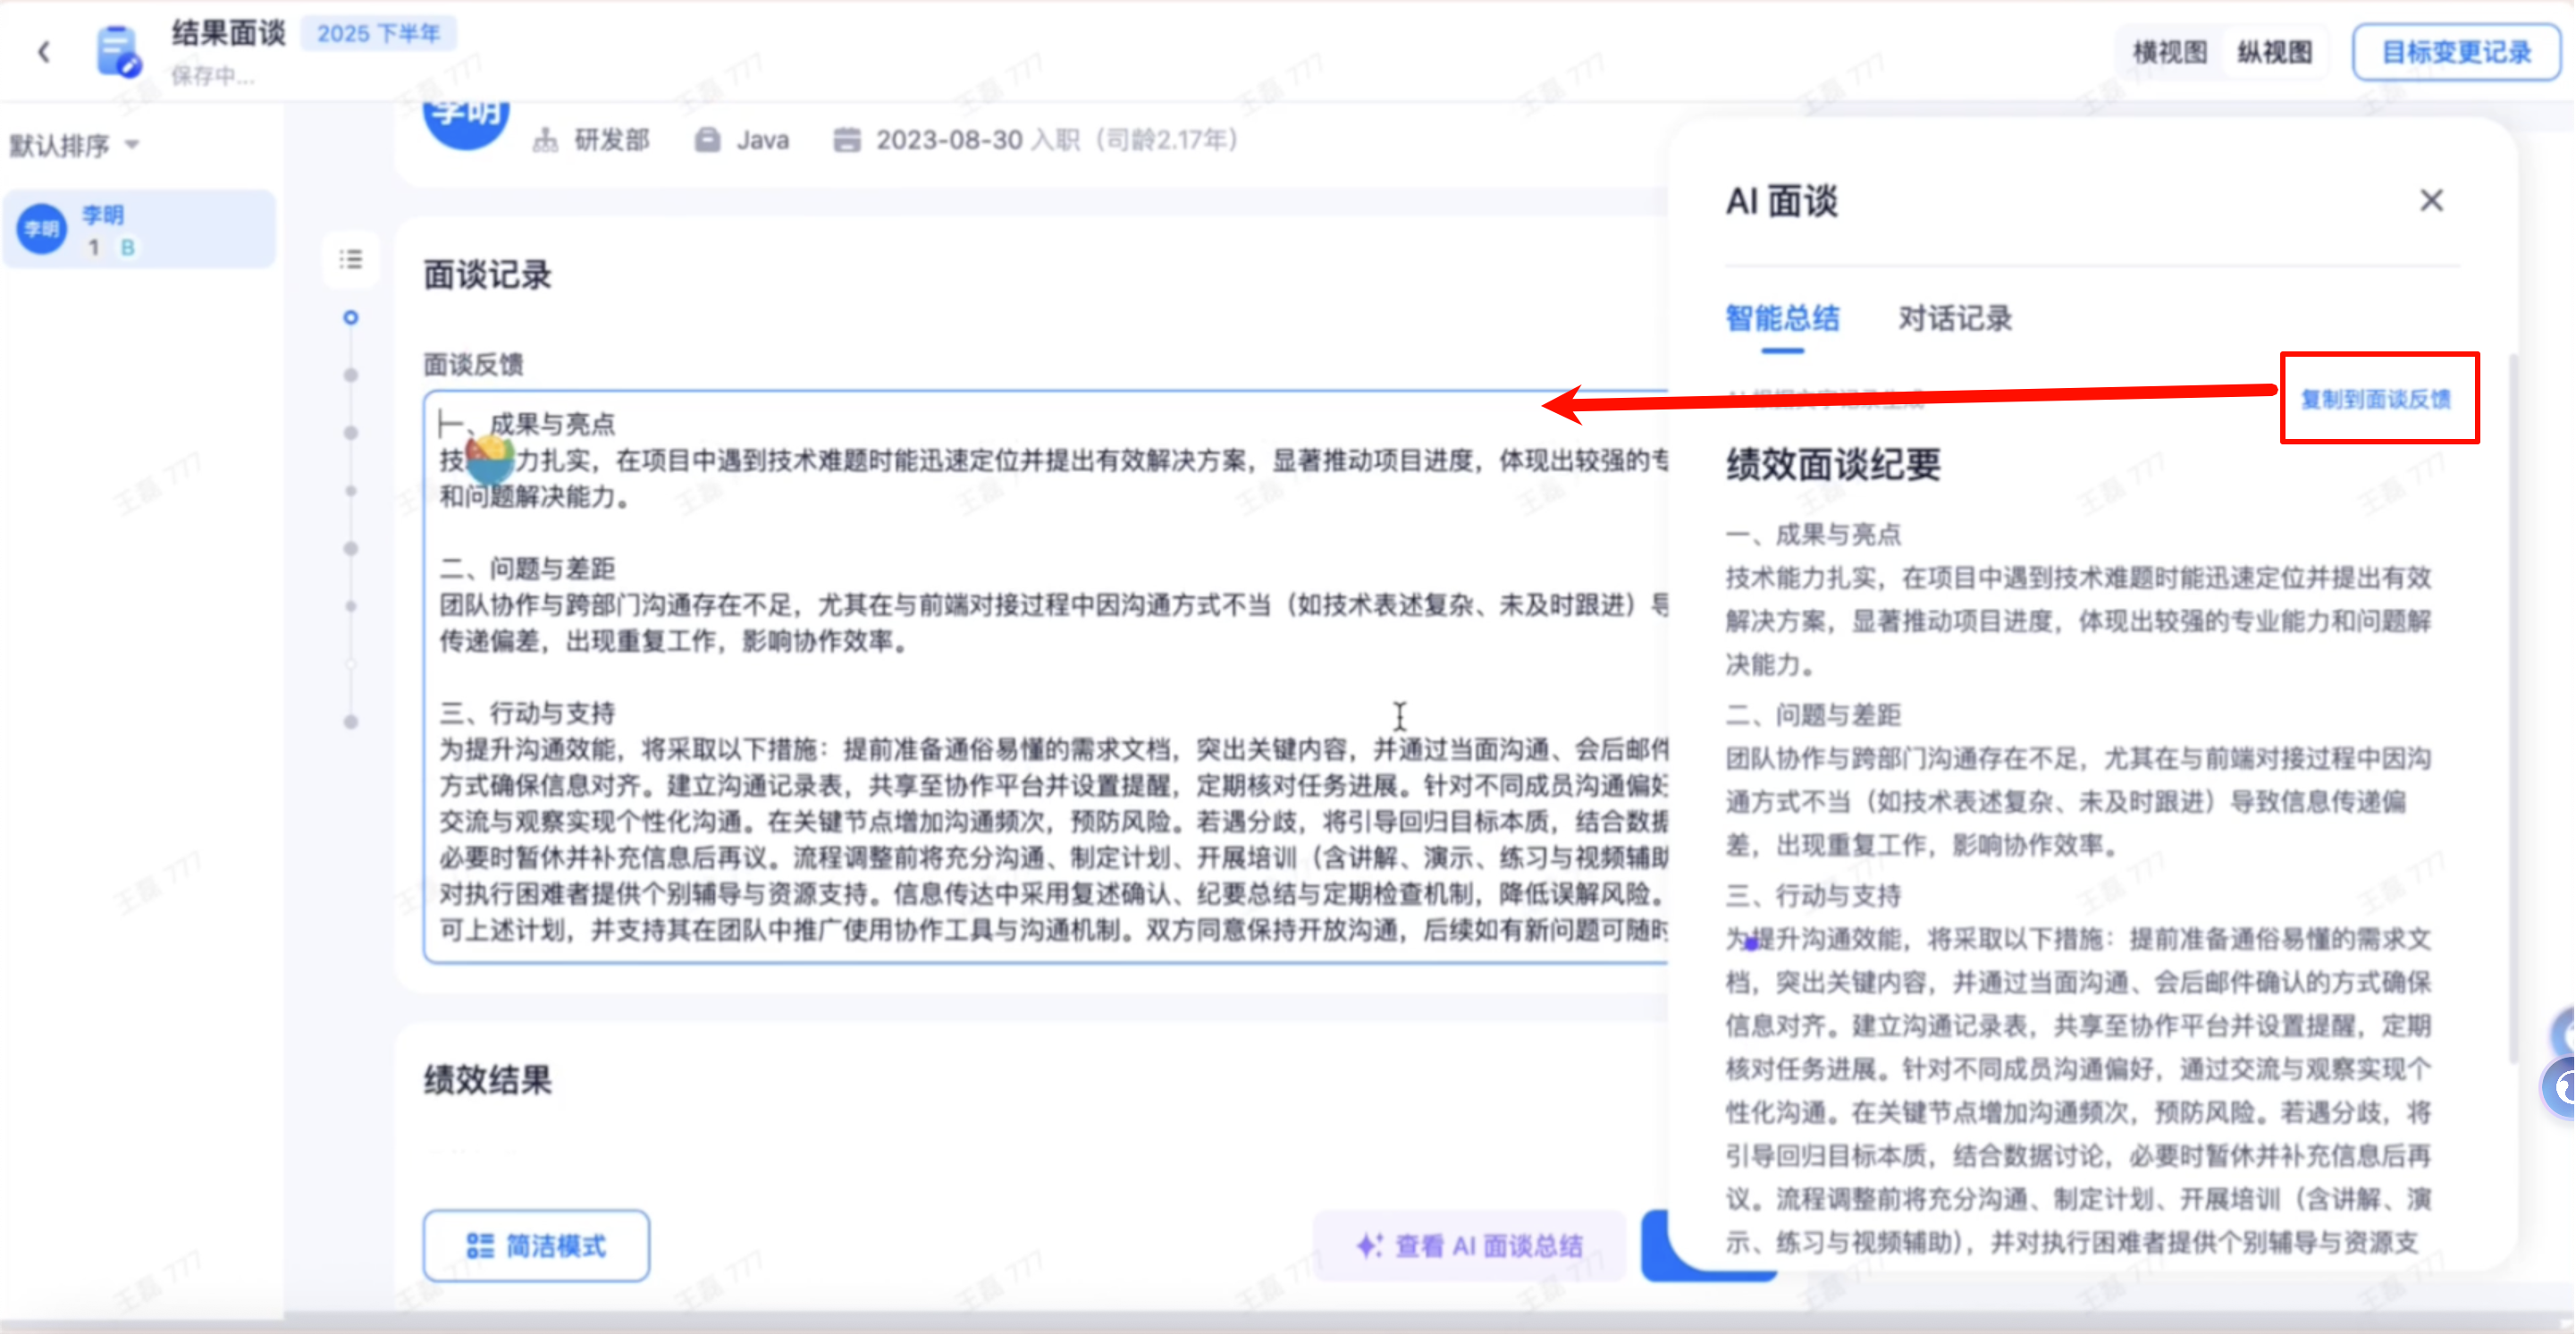This screenshot has height=1334, width=2576.
Task: Open the outline list icon
Action: [x=351, y=260]
